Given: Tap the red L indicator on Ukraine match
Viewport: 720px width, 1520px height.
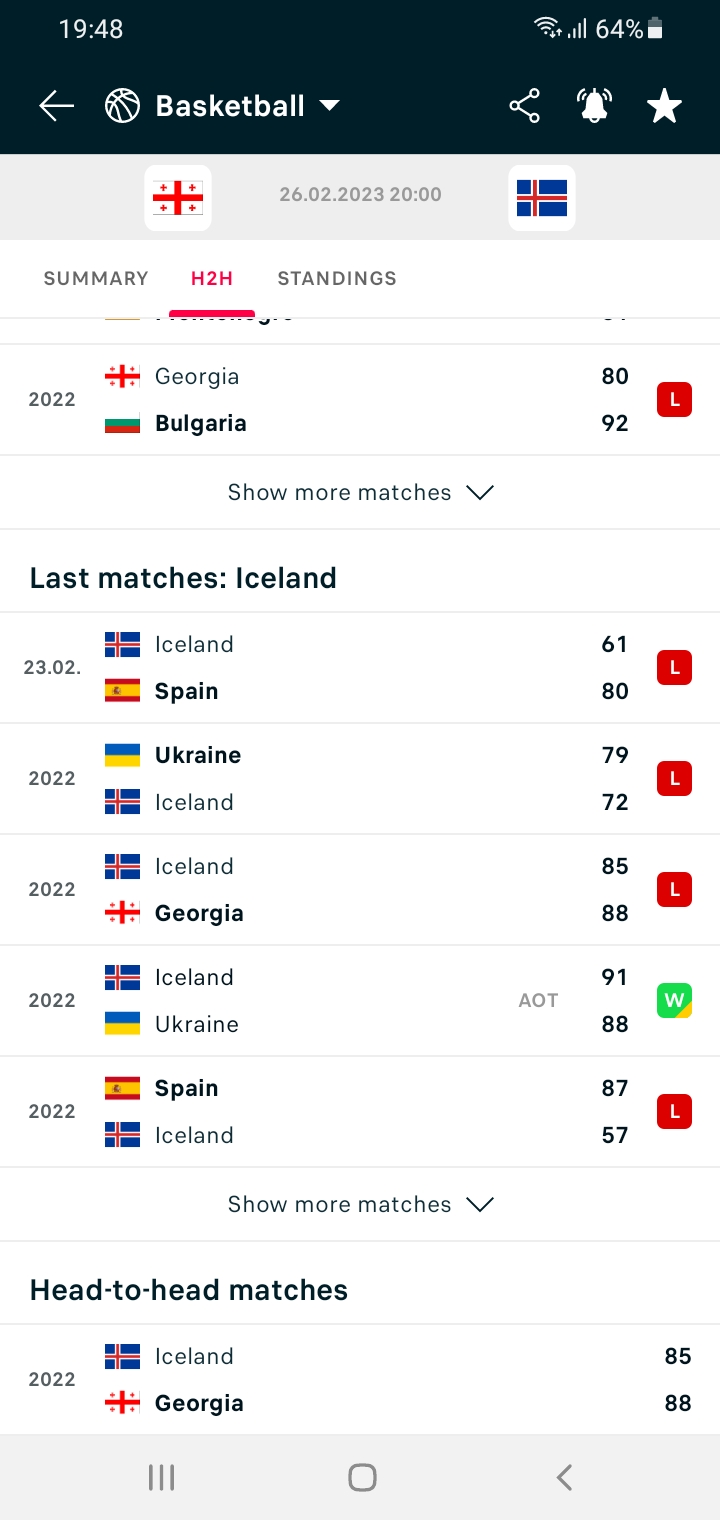Looking at the screenshot, I should [674, 778].
